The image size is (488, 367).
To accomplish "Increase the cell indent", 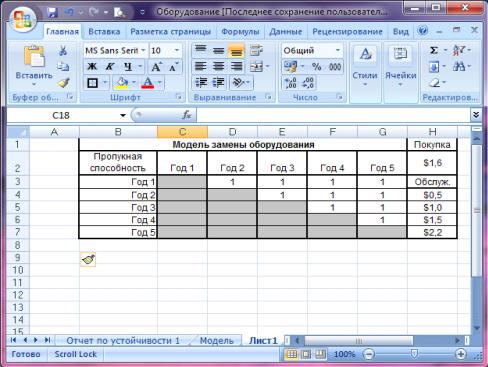I will (x=218, y=82).
